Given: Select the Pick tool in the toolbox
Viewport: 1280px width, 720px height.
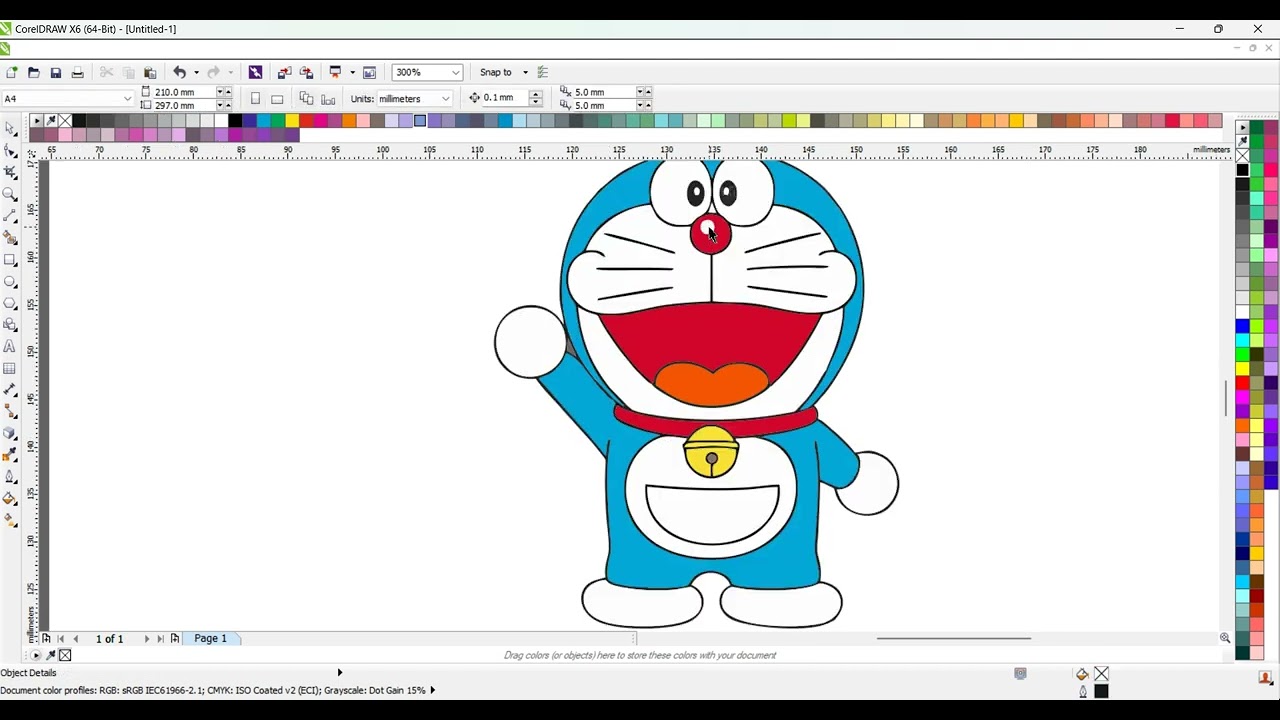Looking at the screenshot, I should click(10, 128).
